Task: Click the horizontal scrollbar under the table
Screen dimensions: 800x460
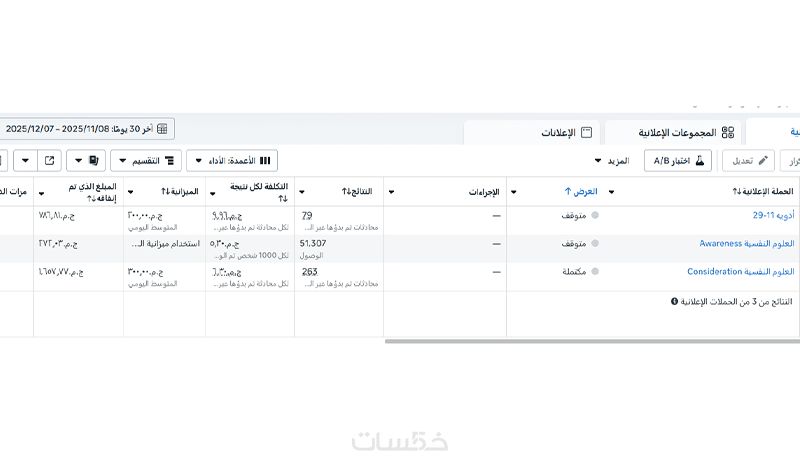Action: point(590,341)
